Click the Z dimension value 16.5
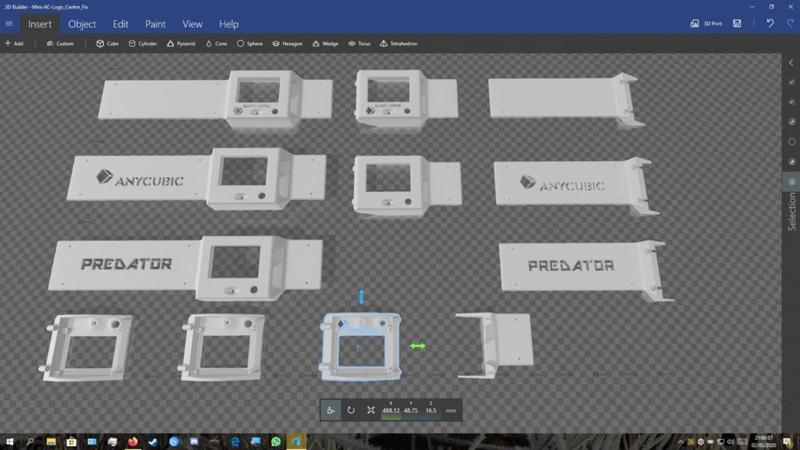The image size is (800, 450). pos(431,410)
